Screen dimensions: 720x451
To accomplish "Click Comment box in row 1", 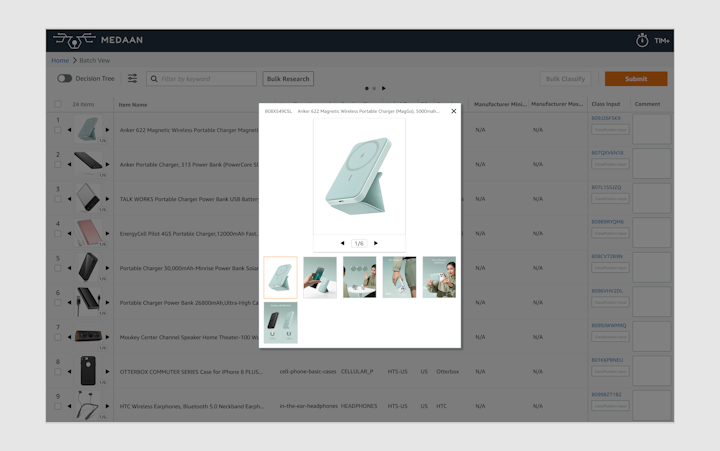I will [652, 129].
